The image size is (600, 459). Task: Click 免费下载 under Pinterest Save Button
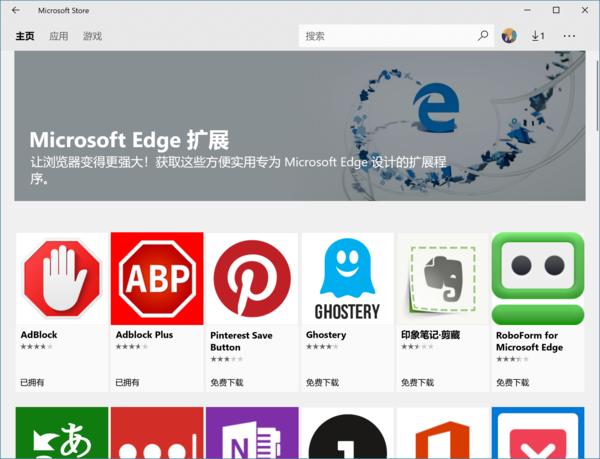click(227, 382)
